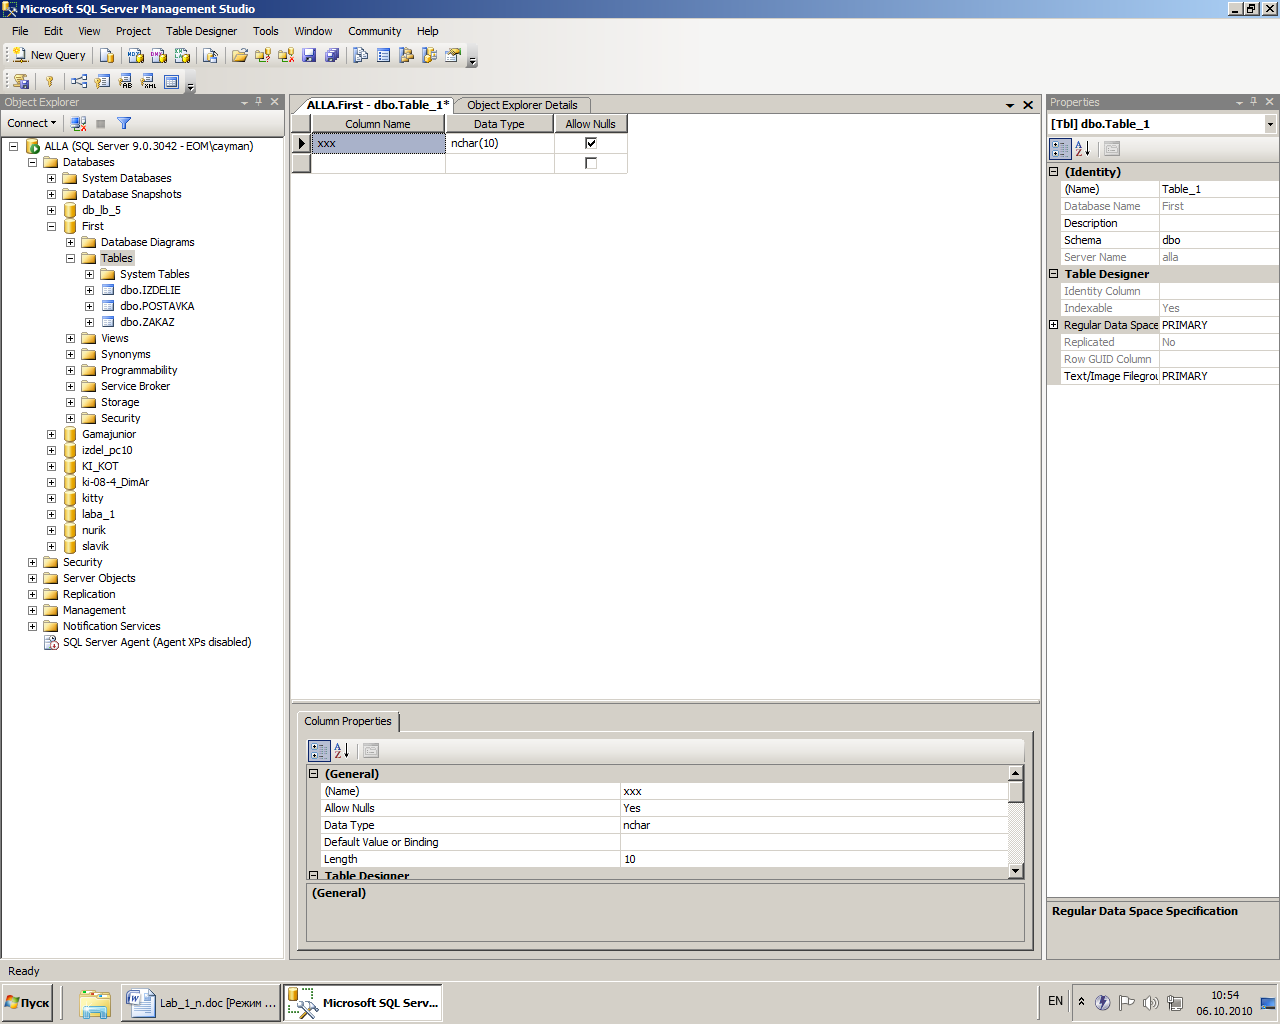This screenshot has width=1280, height=1024.
Task: Check Allow Nulls in the empty column row
Action: (x=591, y=163)
